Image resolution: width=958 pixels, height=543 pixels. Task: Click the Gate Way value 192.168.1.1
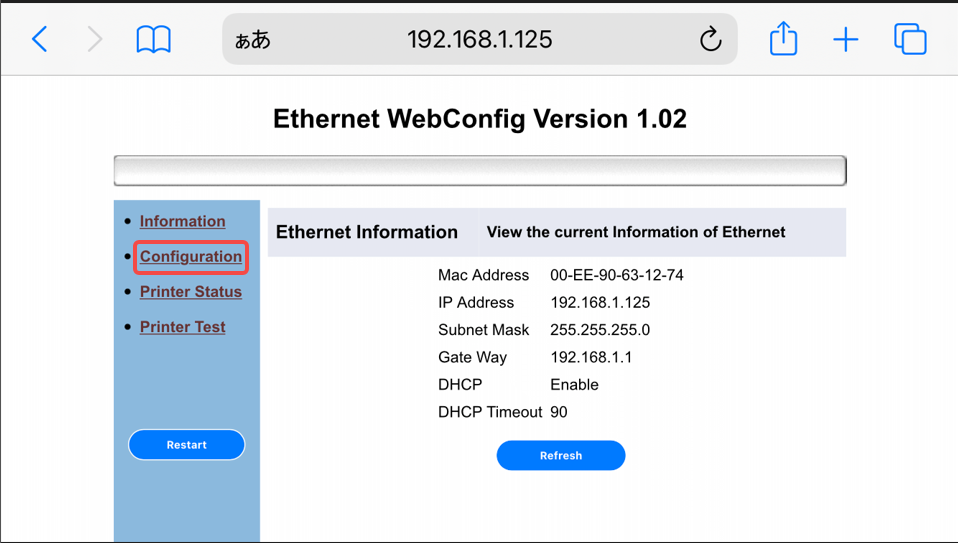pyautogui.click(x=591, y=357)
